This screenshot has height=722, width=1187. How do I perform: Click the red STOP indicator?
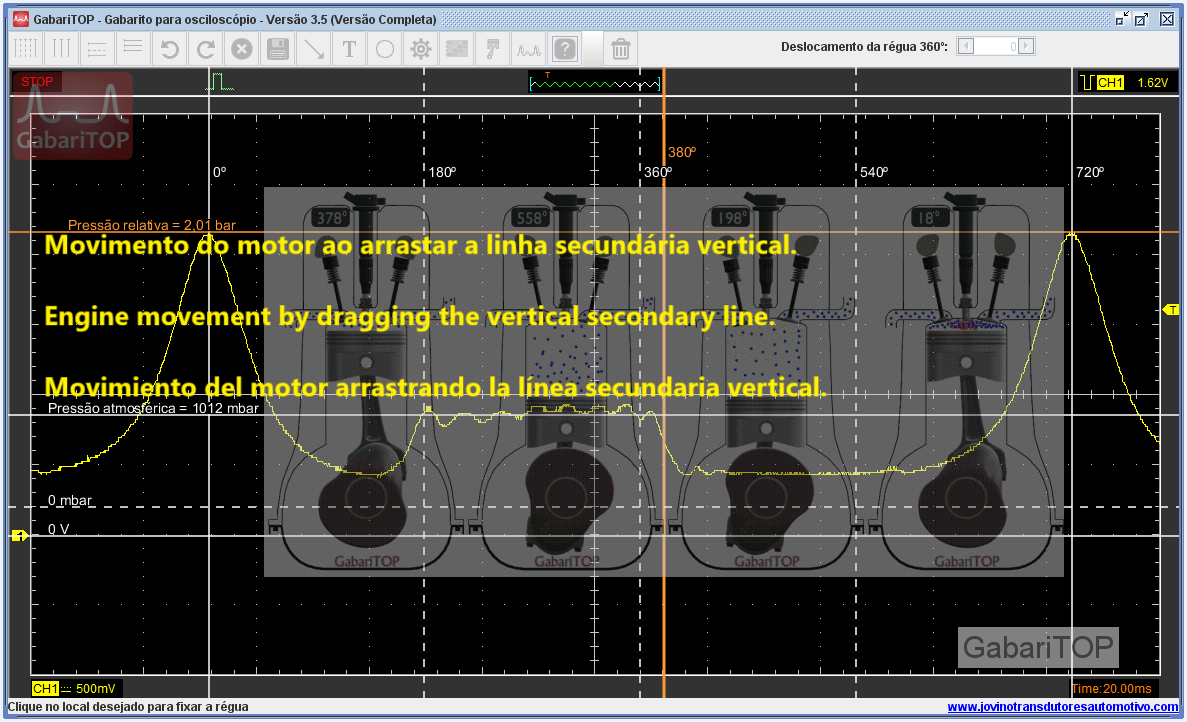[37, 82]
